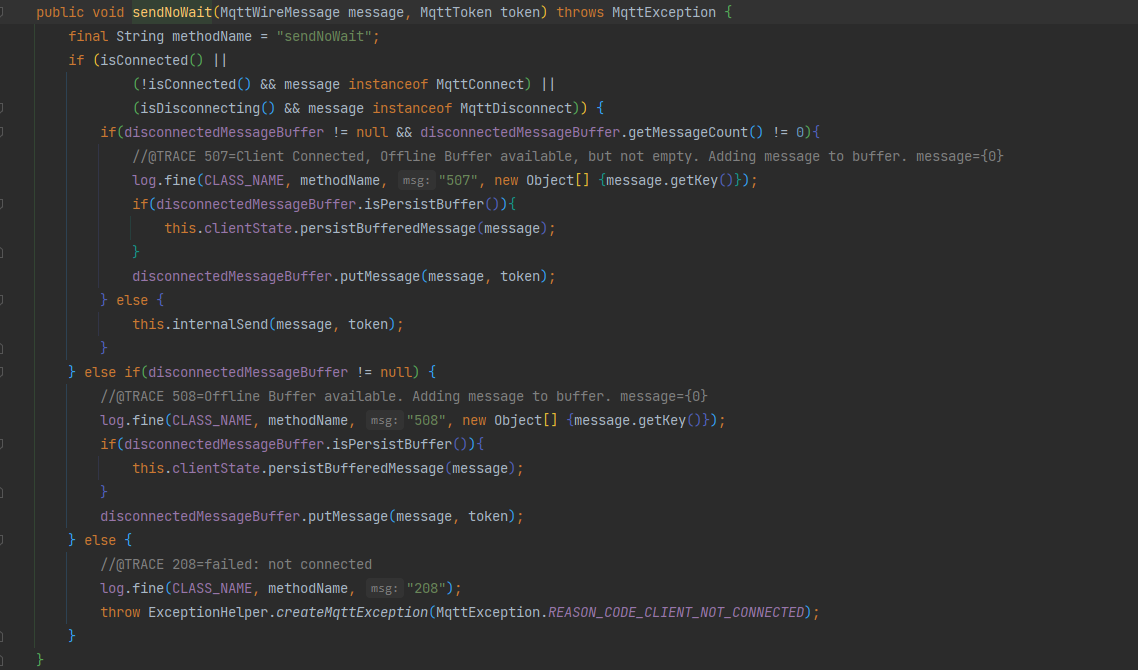Screen dimensions: 1138x670
Task: Click methodName in the "208" log line
Action: [x=308, y=588]
